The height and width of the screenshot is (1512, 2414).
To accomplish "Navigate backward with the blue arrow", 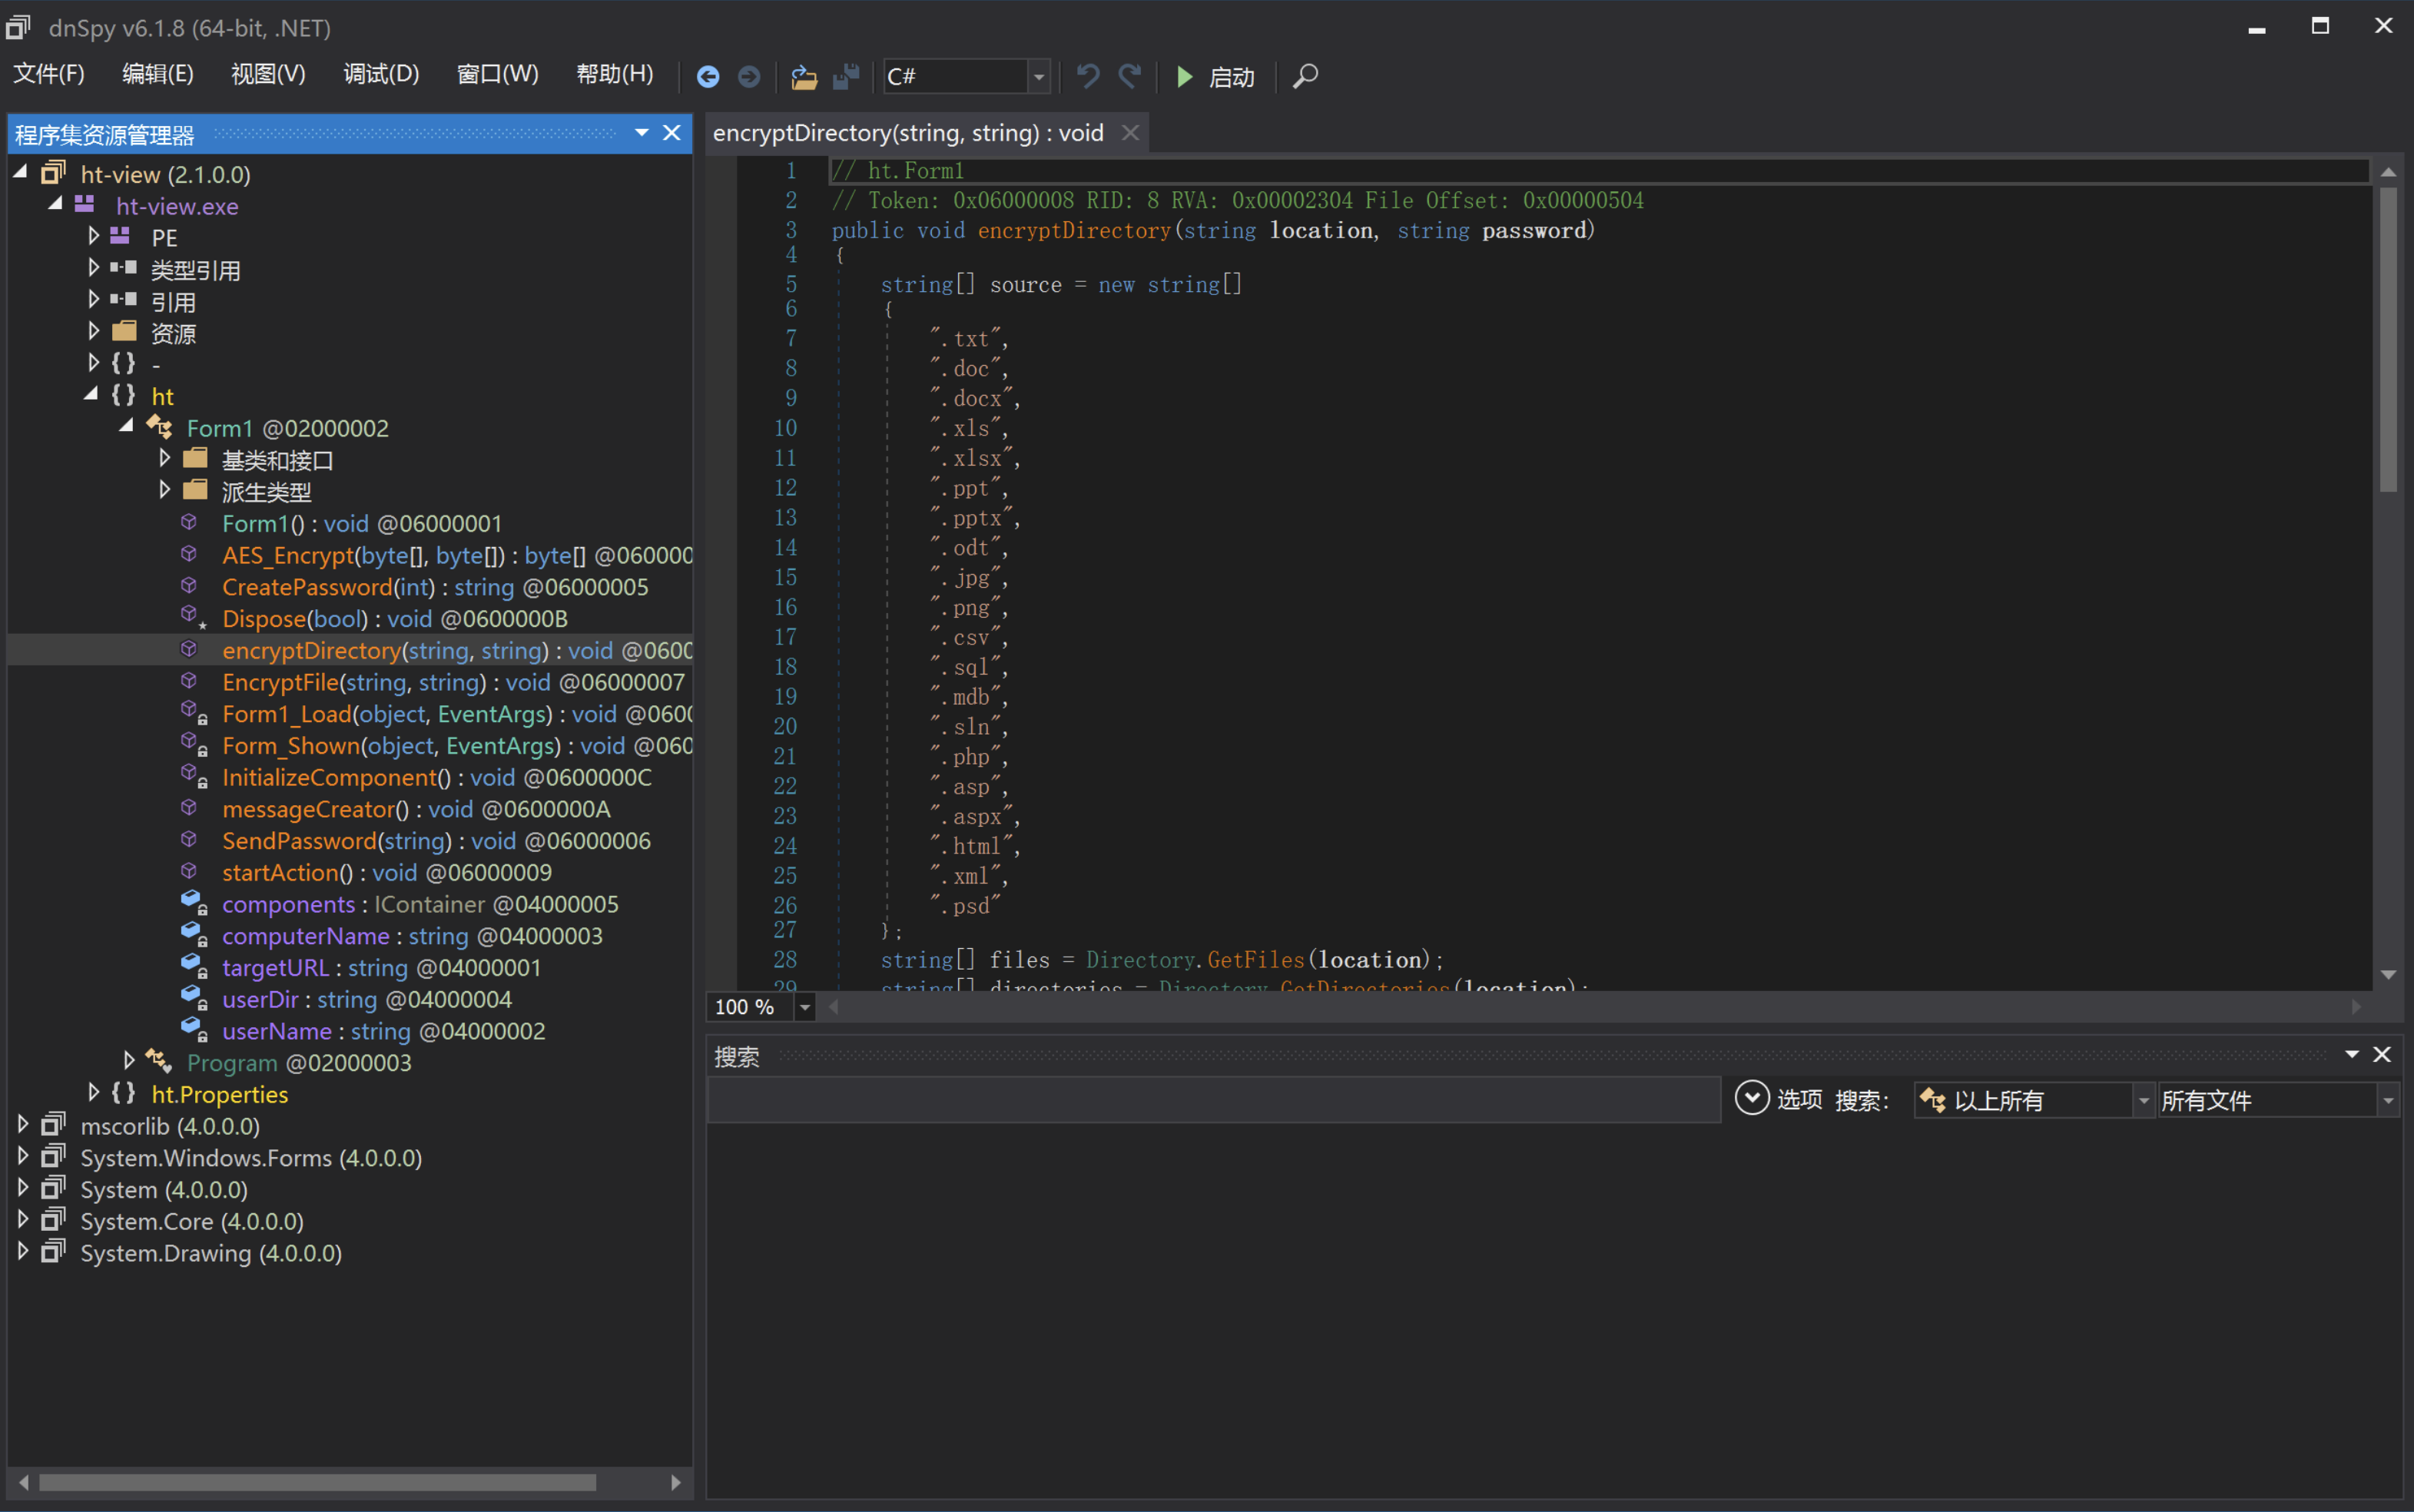I will click(x=708, y=77).
